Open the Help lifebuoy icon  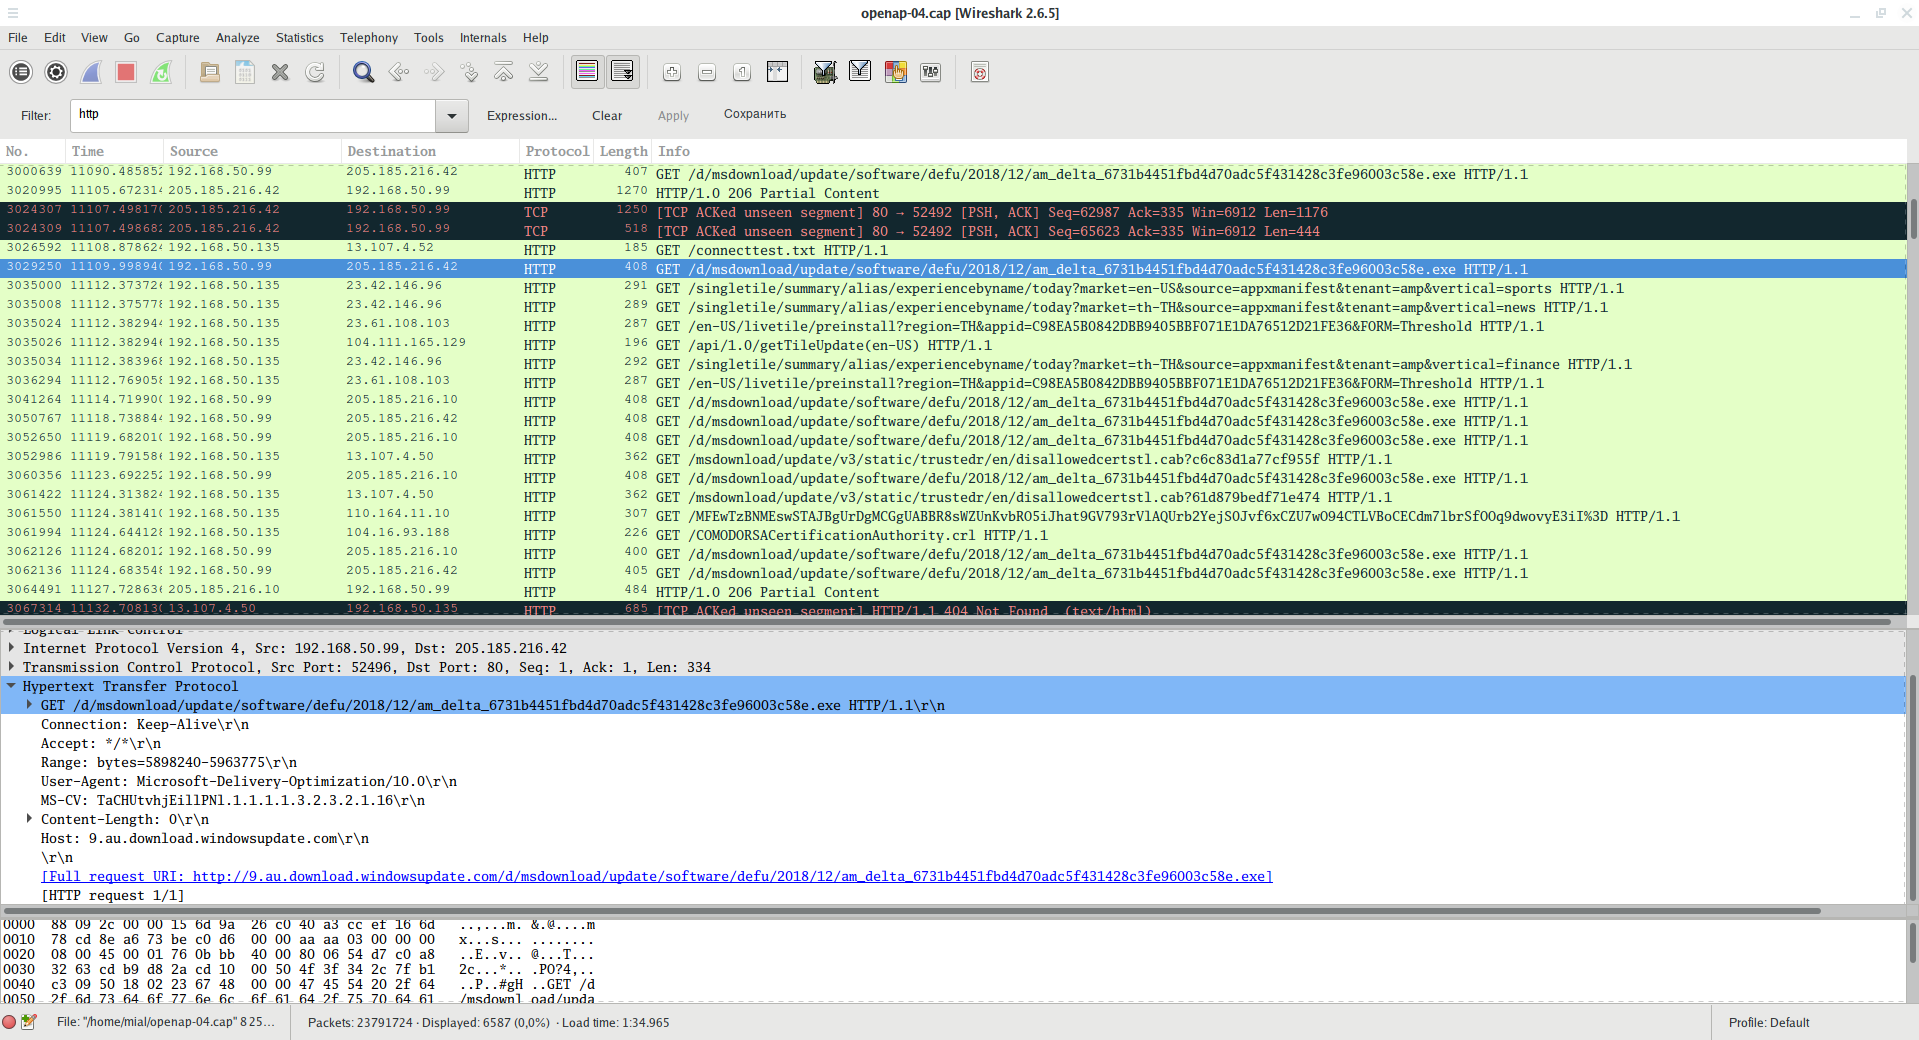coord(980,72)
